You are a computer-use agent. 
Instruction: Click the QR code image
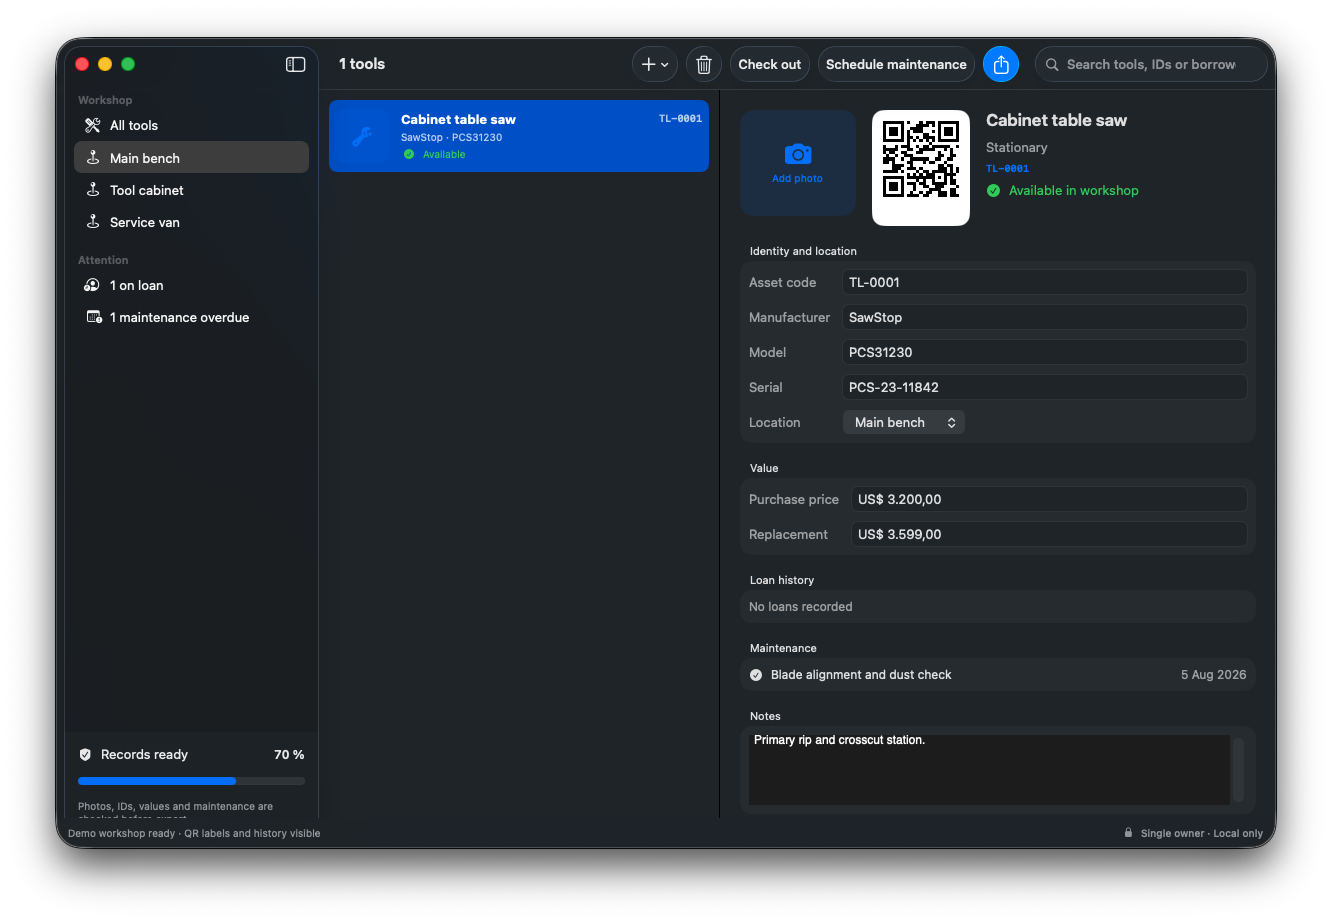tap(921, 168)
